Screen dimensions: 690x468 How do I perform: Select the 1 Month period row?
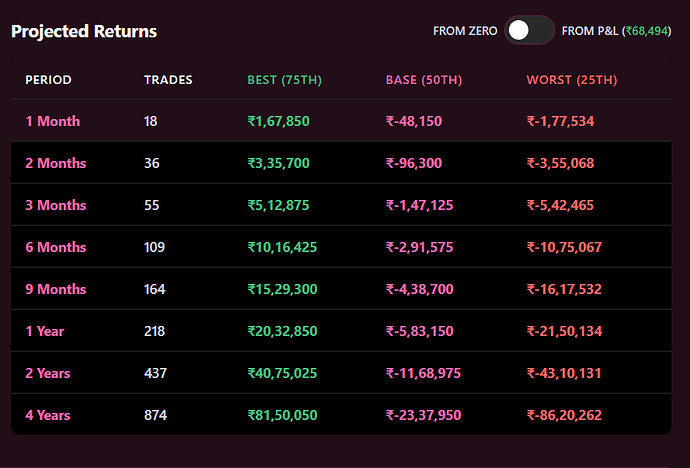tap(53, 121)
